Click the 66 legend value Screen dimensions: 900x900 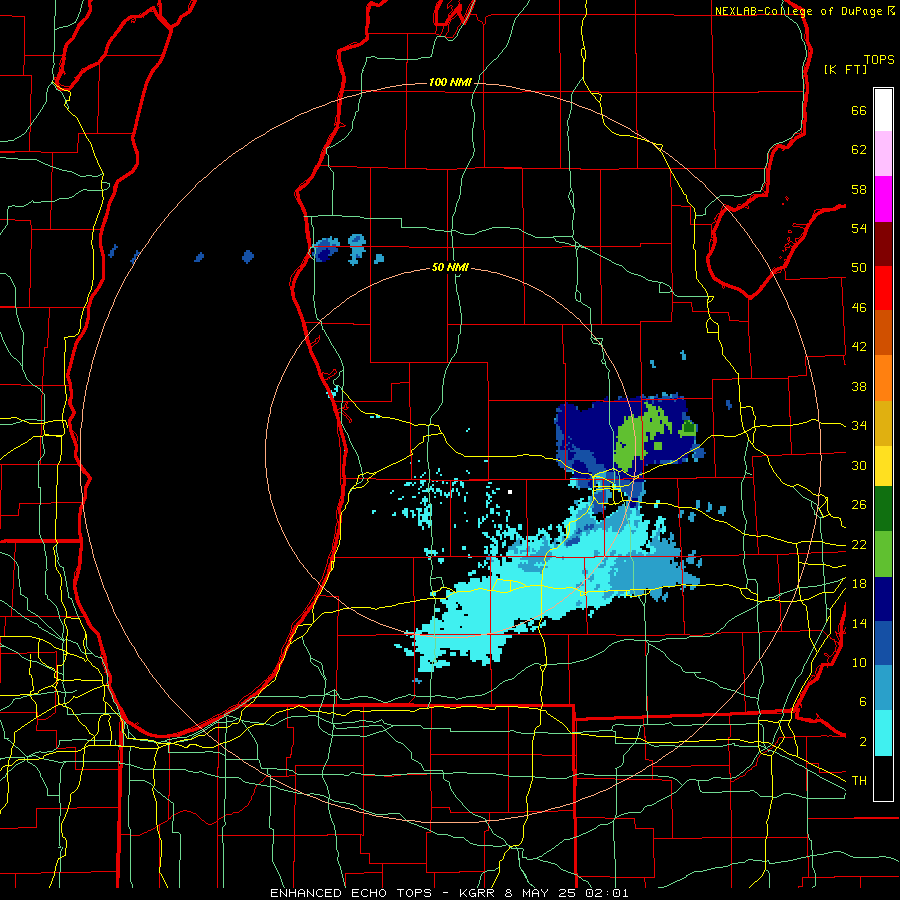click(859, 110)
